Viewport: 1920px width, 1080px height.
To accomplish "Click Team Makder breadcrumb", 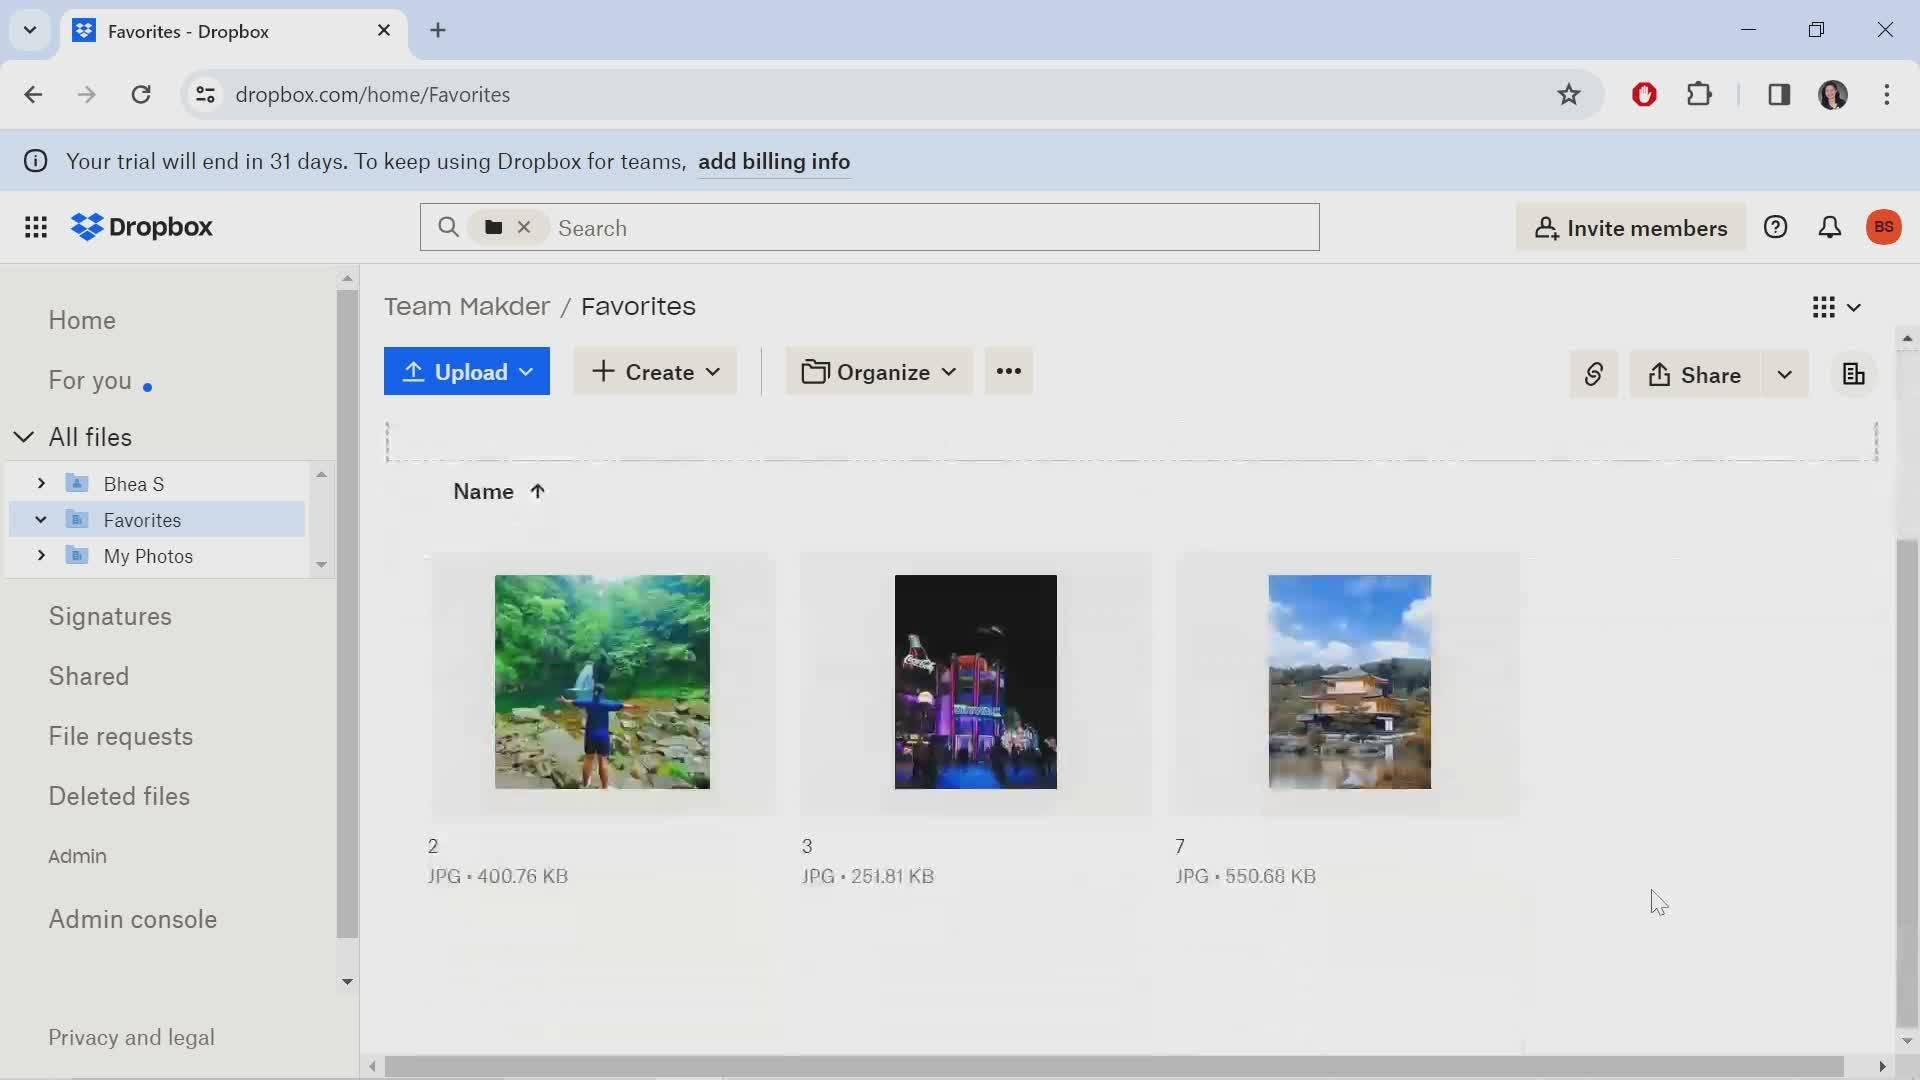I will [467, 307].
